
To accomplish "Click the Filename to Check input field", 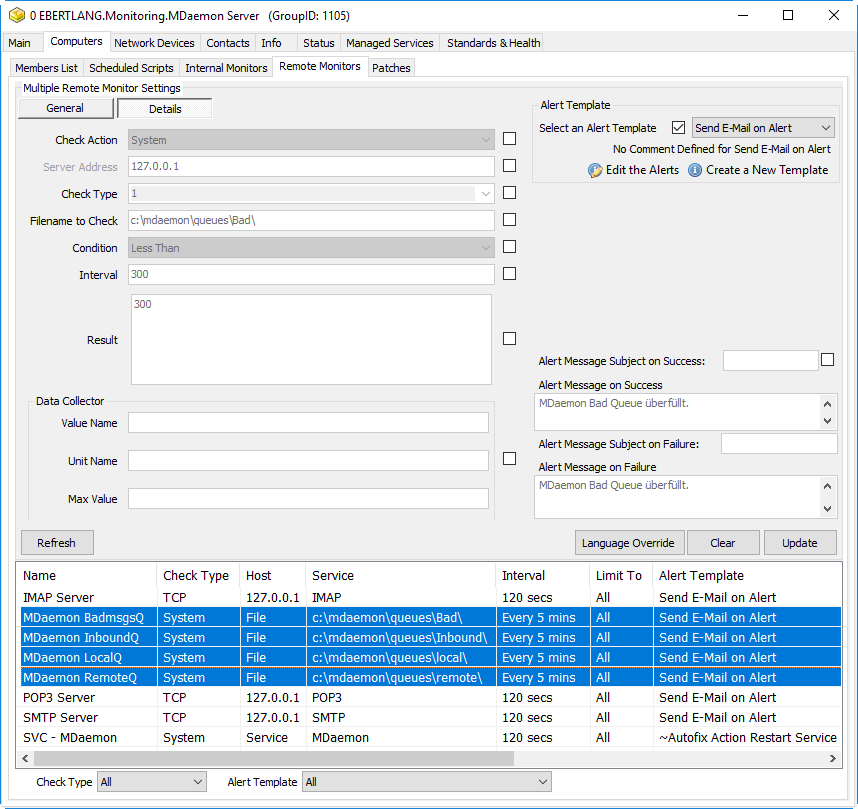I will point(311,221).
